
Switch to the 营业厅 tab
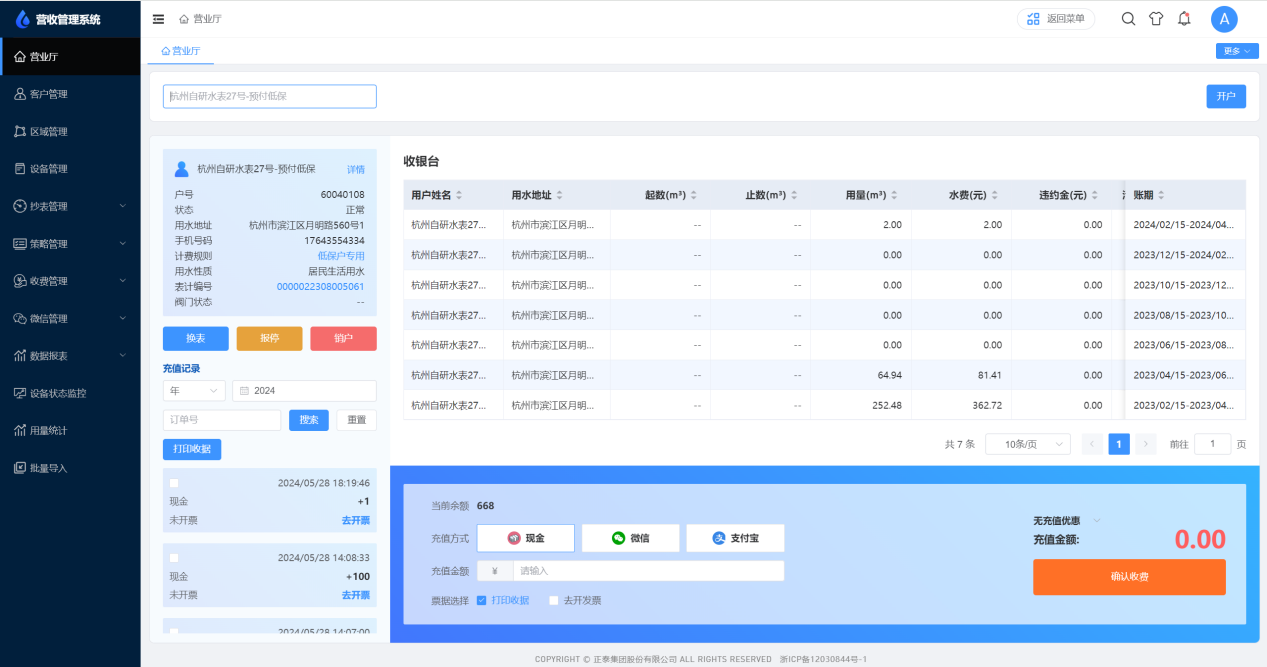[x=181, y=51]
